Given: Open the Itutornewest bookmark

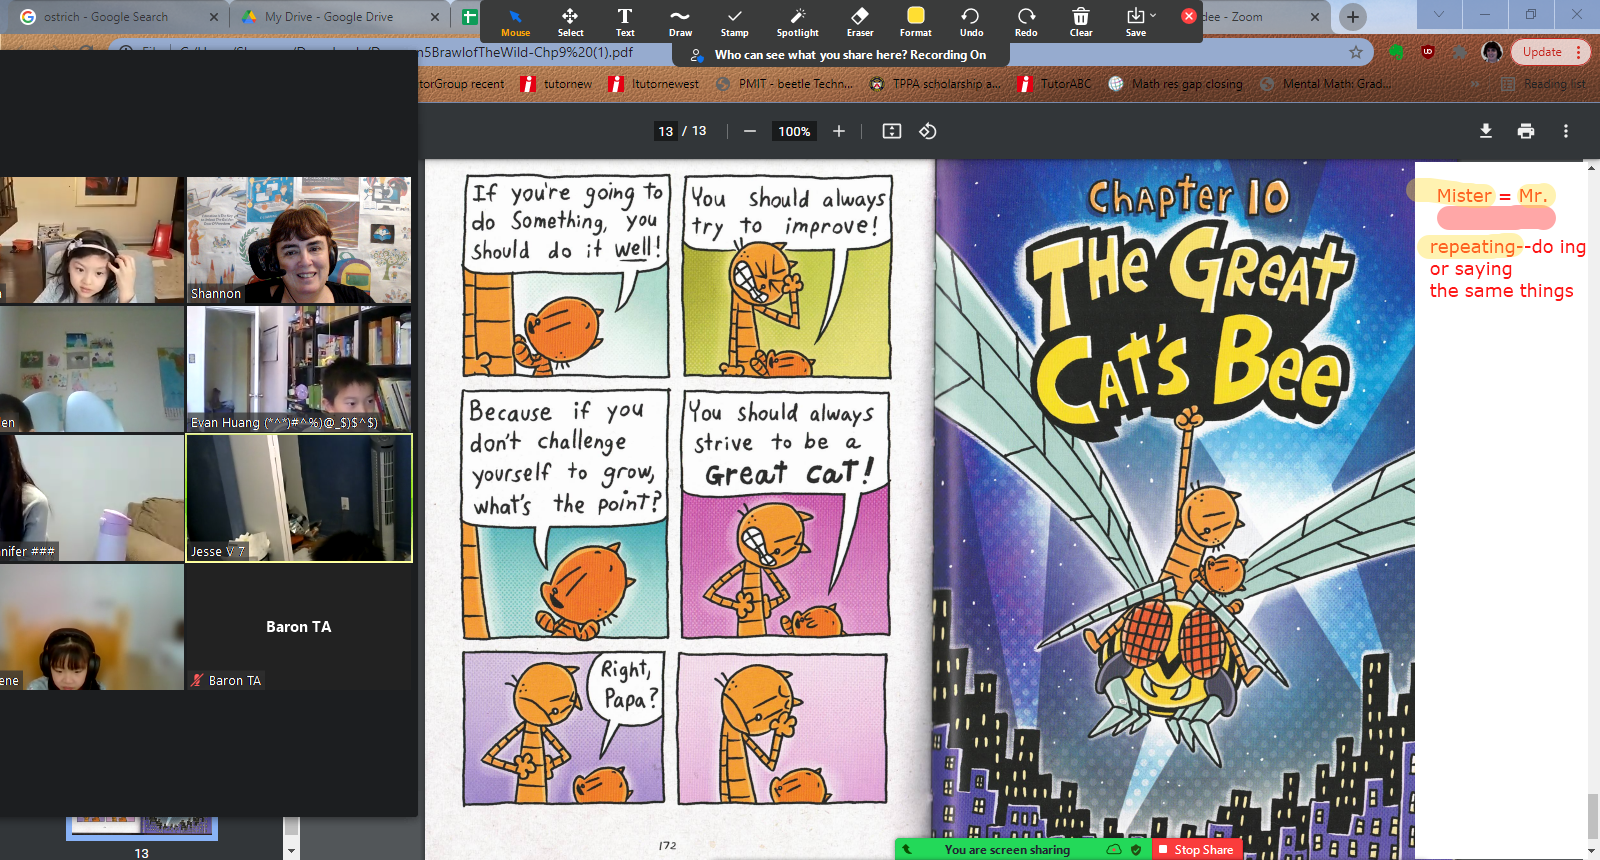Looking at the screenshot, I should pyautogui.click(x=654, y=84).
